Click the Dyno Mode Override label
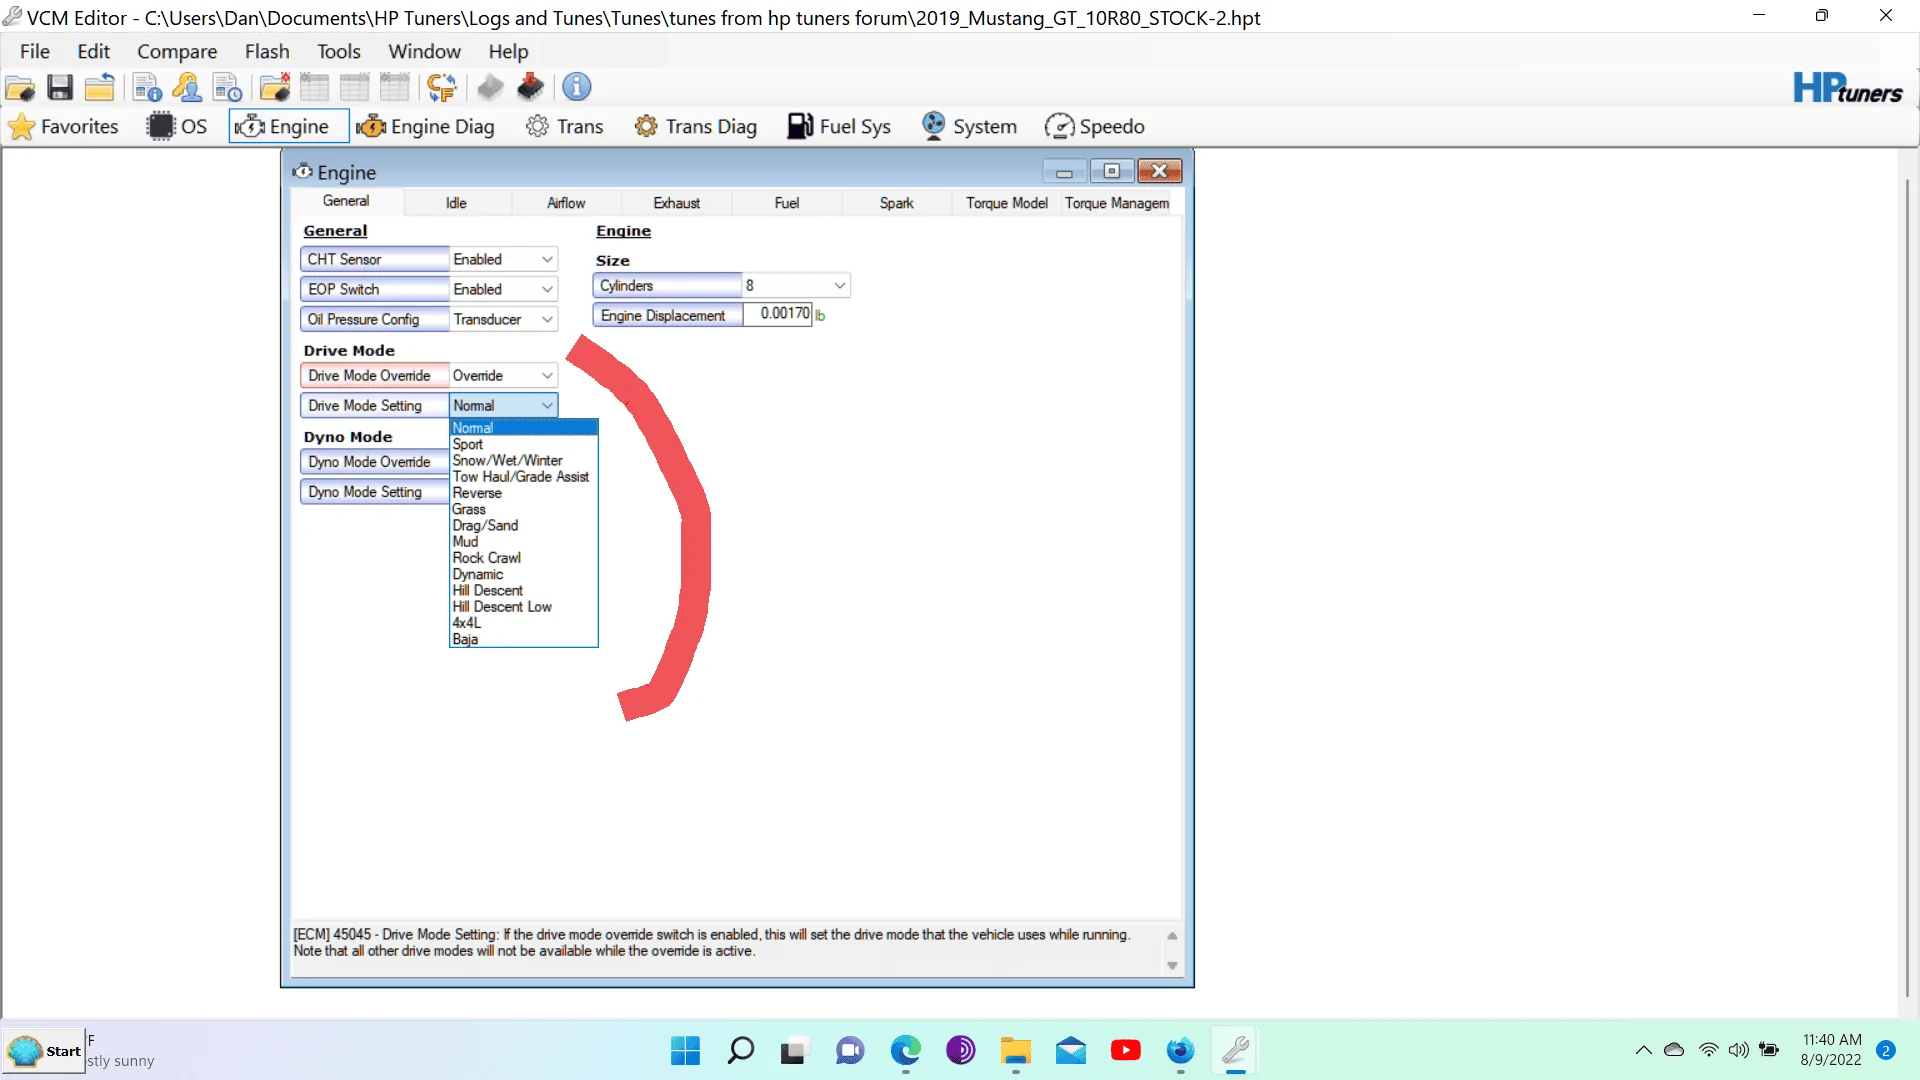Viewport: 1920px width, 1080px height. [x=375, y=462]
